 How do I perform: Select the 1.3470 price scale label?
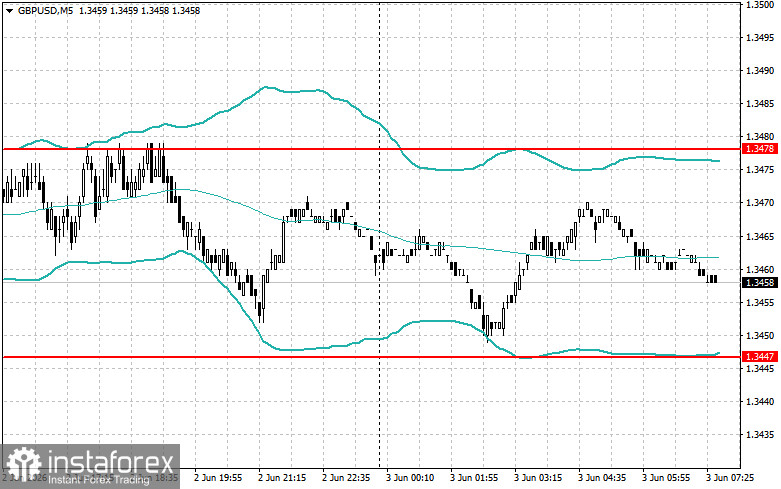(760, 203)
